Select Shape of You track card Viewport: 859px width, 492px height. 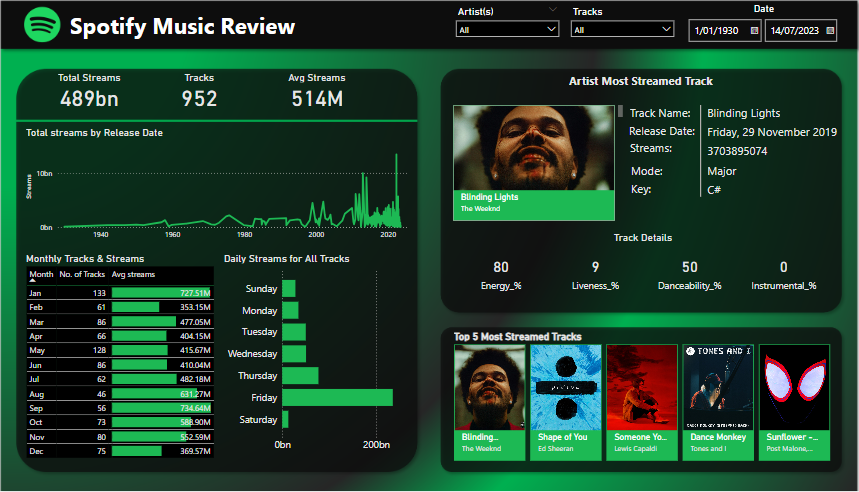[x=566, y=403]
